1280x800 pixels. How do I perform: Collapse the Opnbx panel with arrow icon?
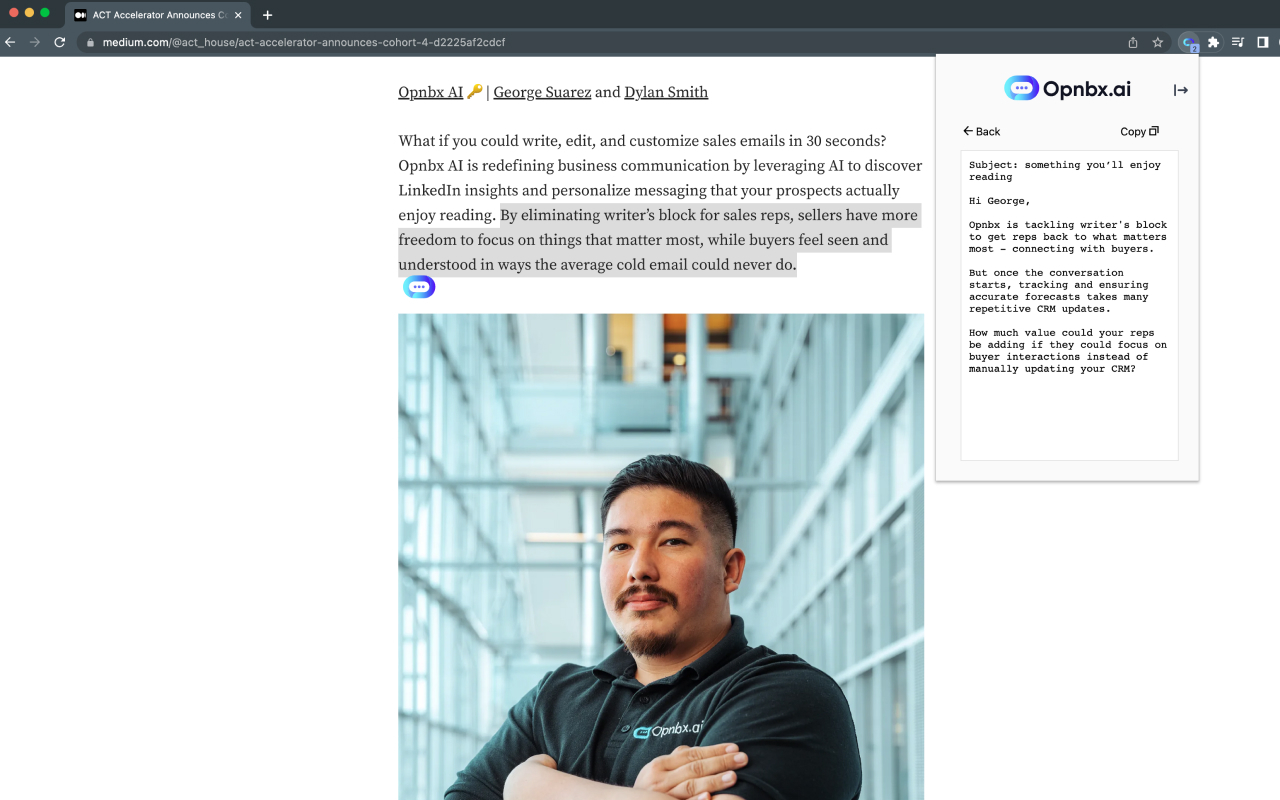[x=1181, y=90]
